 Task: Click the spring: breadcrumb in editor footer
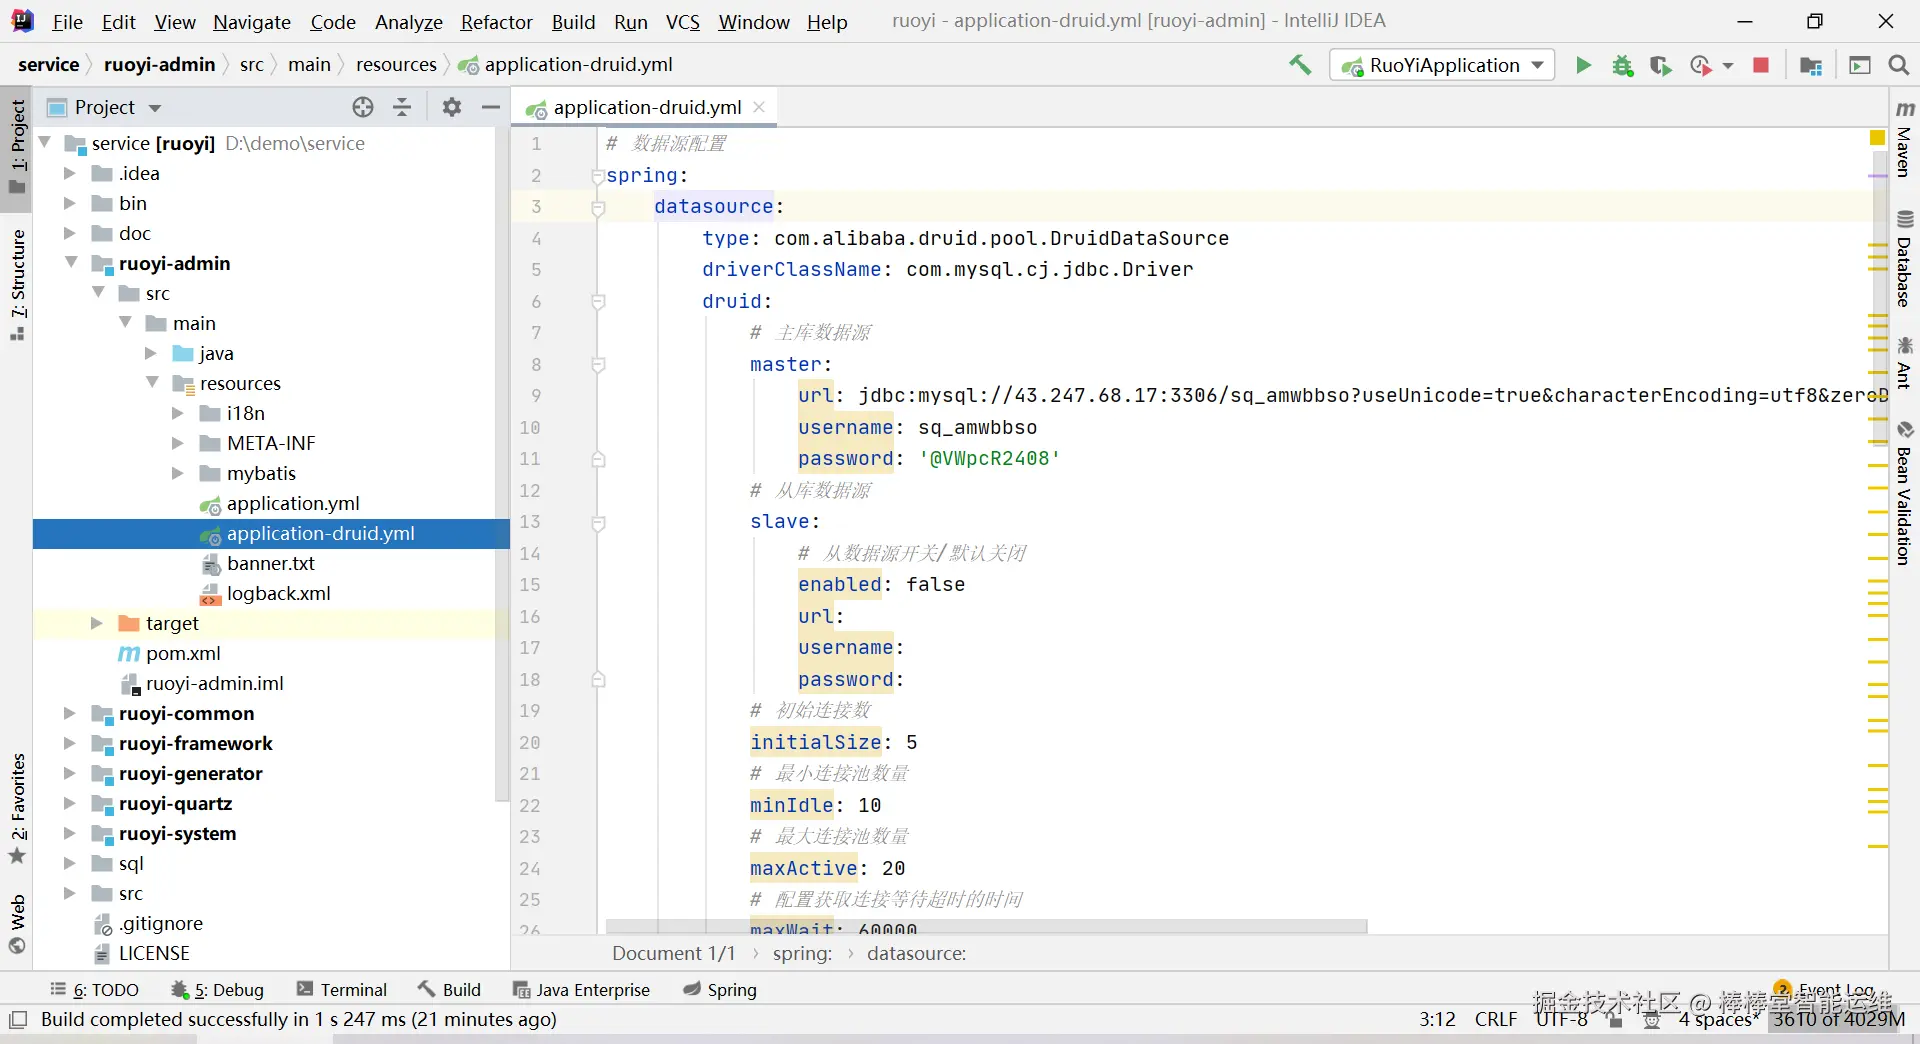[802, 953]
